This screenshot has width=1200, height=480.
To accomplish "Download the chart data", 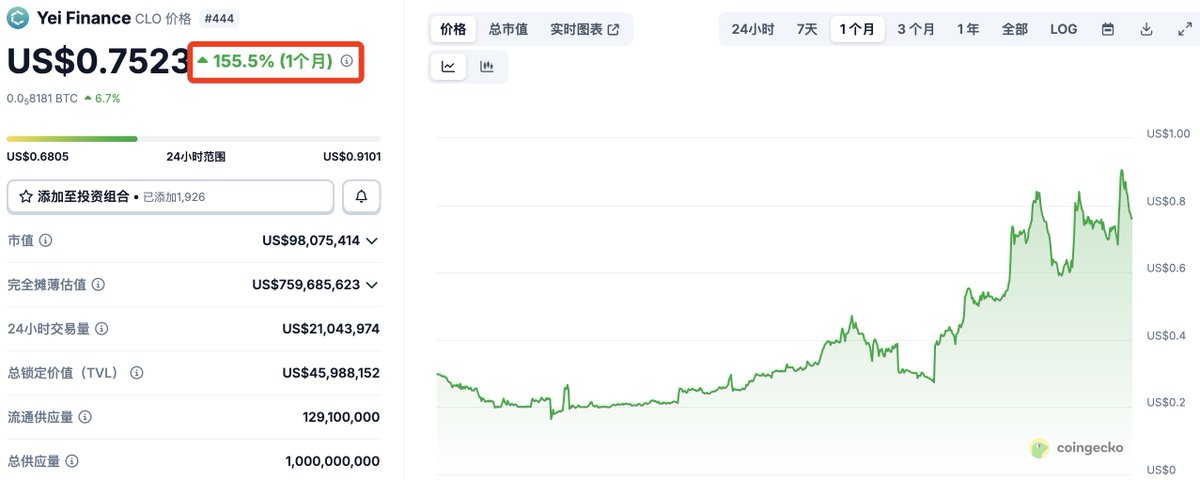I will (x=1146, y=29).
